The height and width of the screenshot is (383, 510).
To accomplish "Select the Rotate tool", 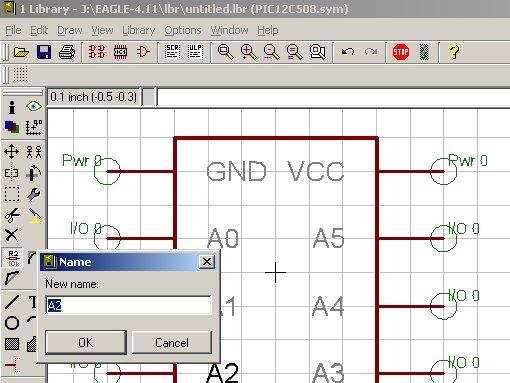I will [34, 173].
